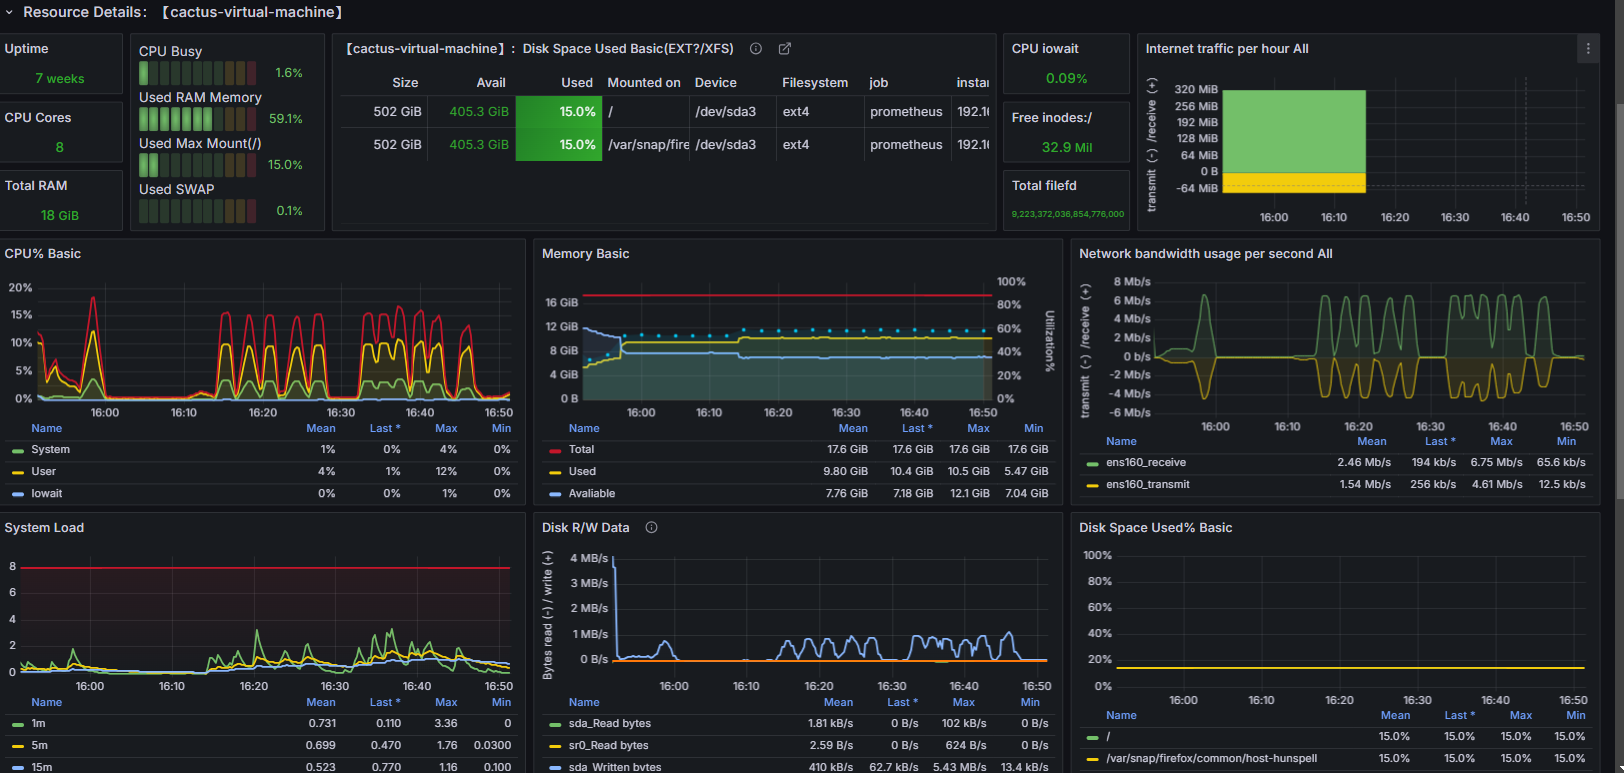Open the Disk Space Used Basic info icon
This screenshot has width=1624, height=773.
756,49
